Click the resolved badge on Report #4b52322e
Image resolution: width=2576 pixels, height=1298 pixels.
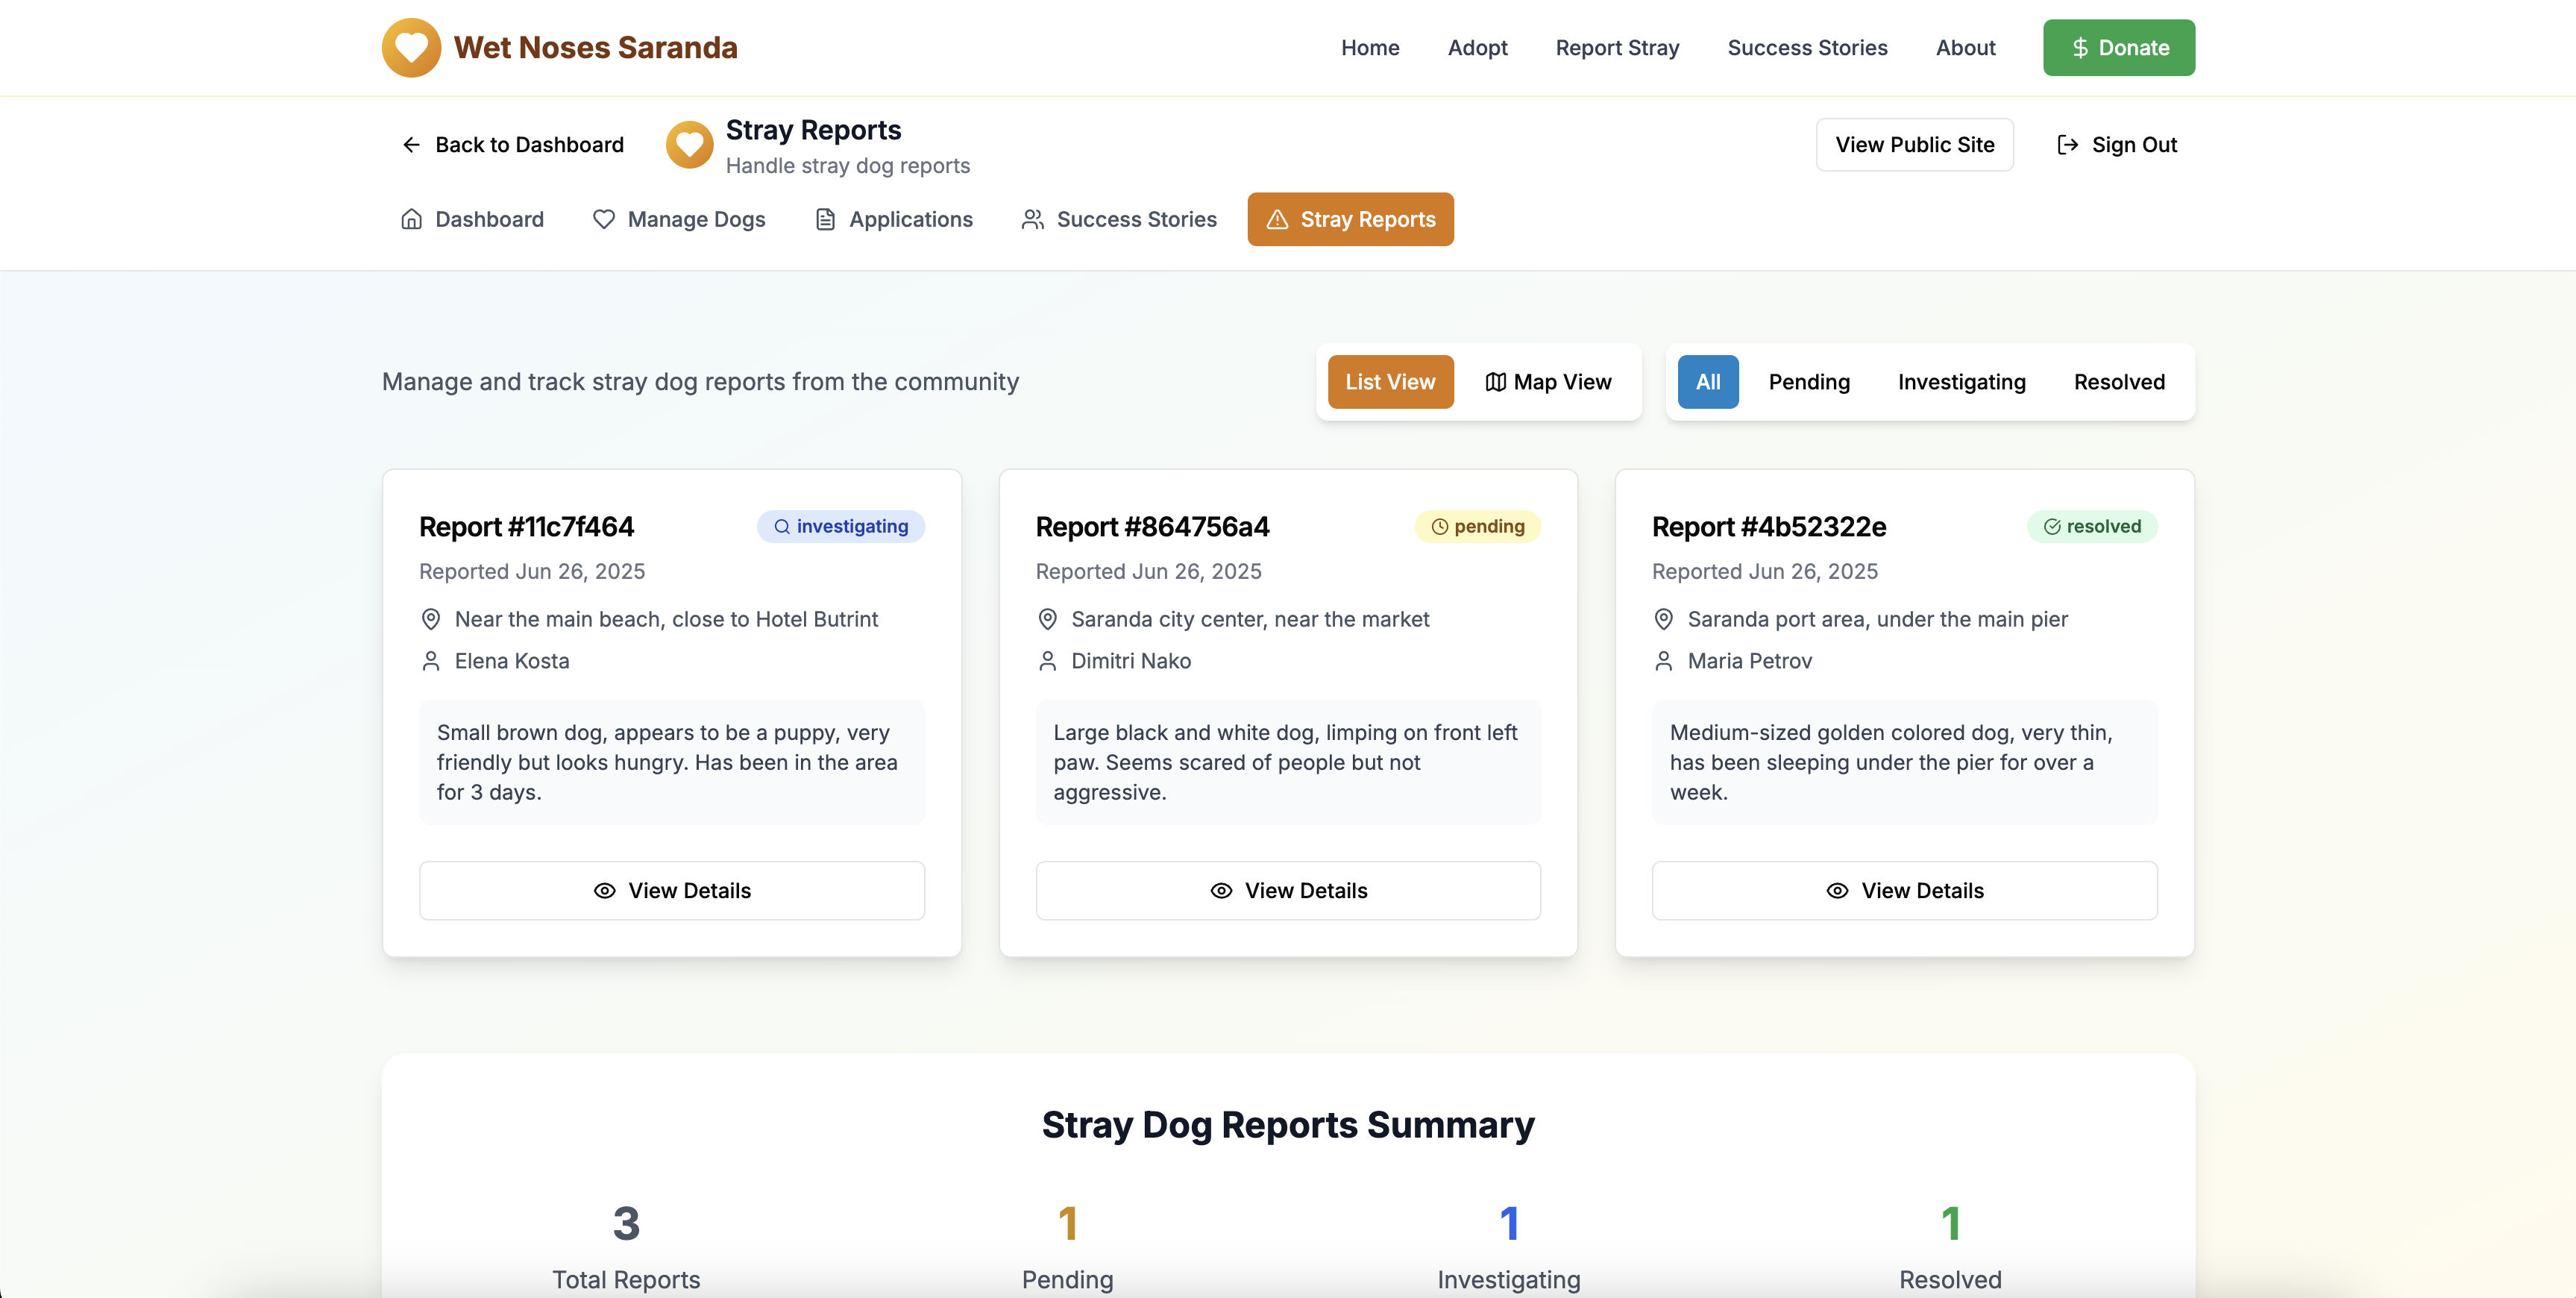[x=2092, y=526]
